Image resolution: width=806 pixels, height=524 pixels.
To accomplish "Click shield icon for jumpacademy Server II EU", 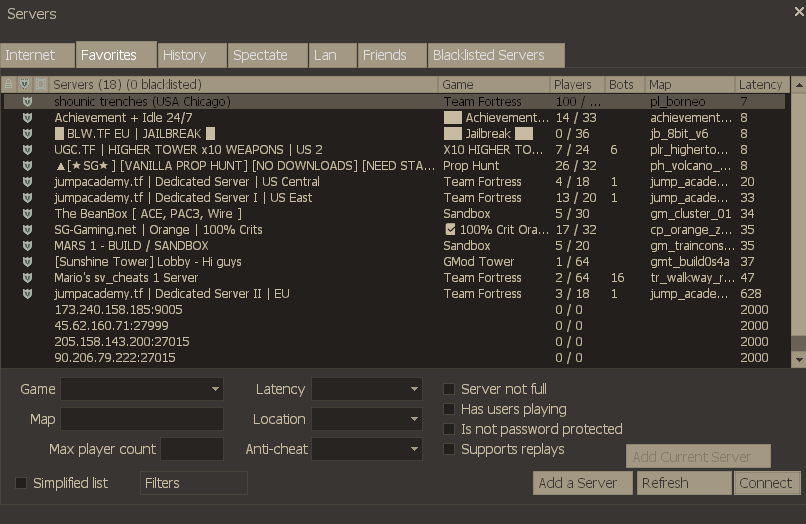I will click(27, 294).
